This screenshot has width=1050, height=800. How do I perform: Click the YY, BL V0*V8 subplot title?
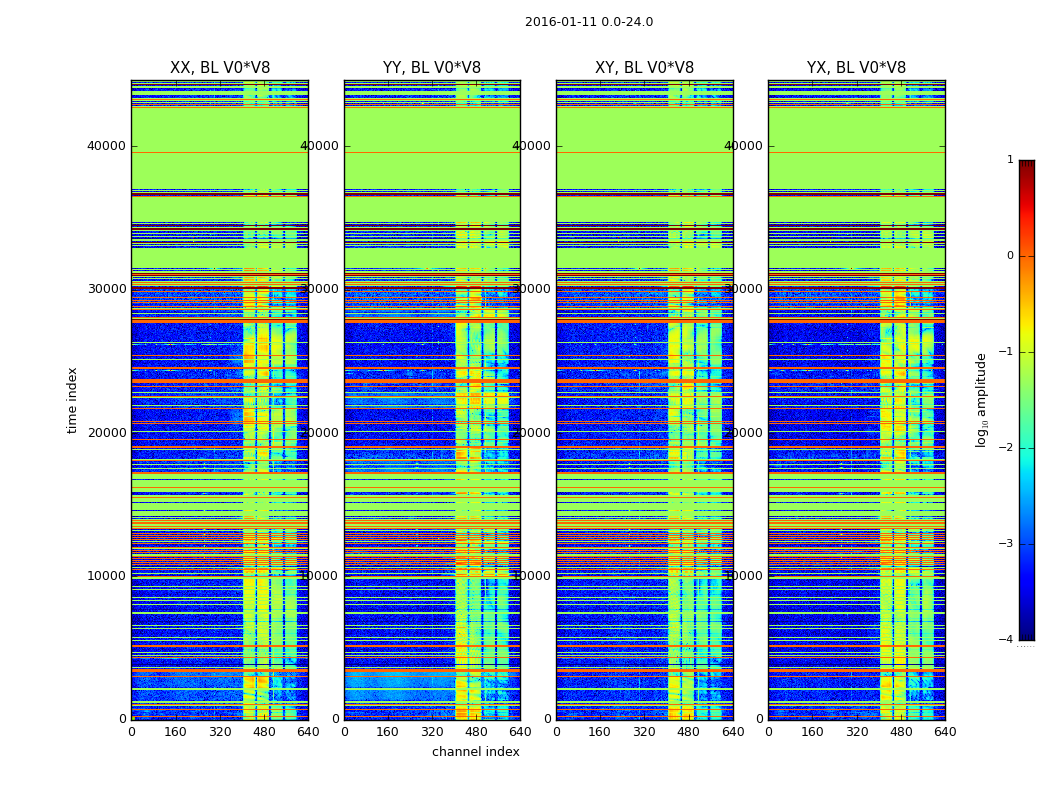(x=432, y=68)
